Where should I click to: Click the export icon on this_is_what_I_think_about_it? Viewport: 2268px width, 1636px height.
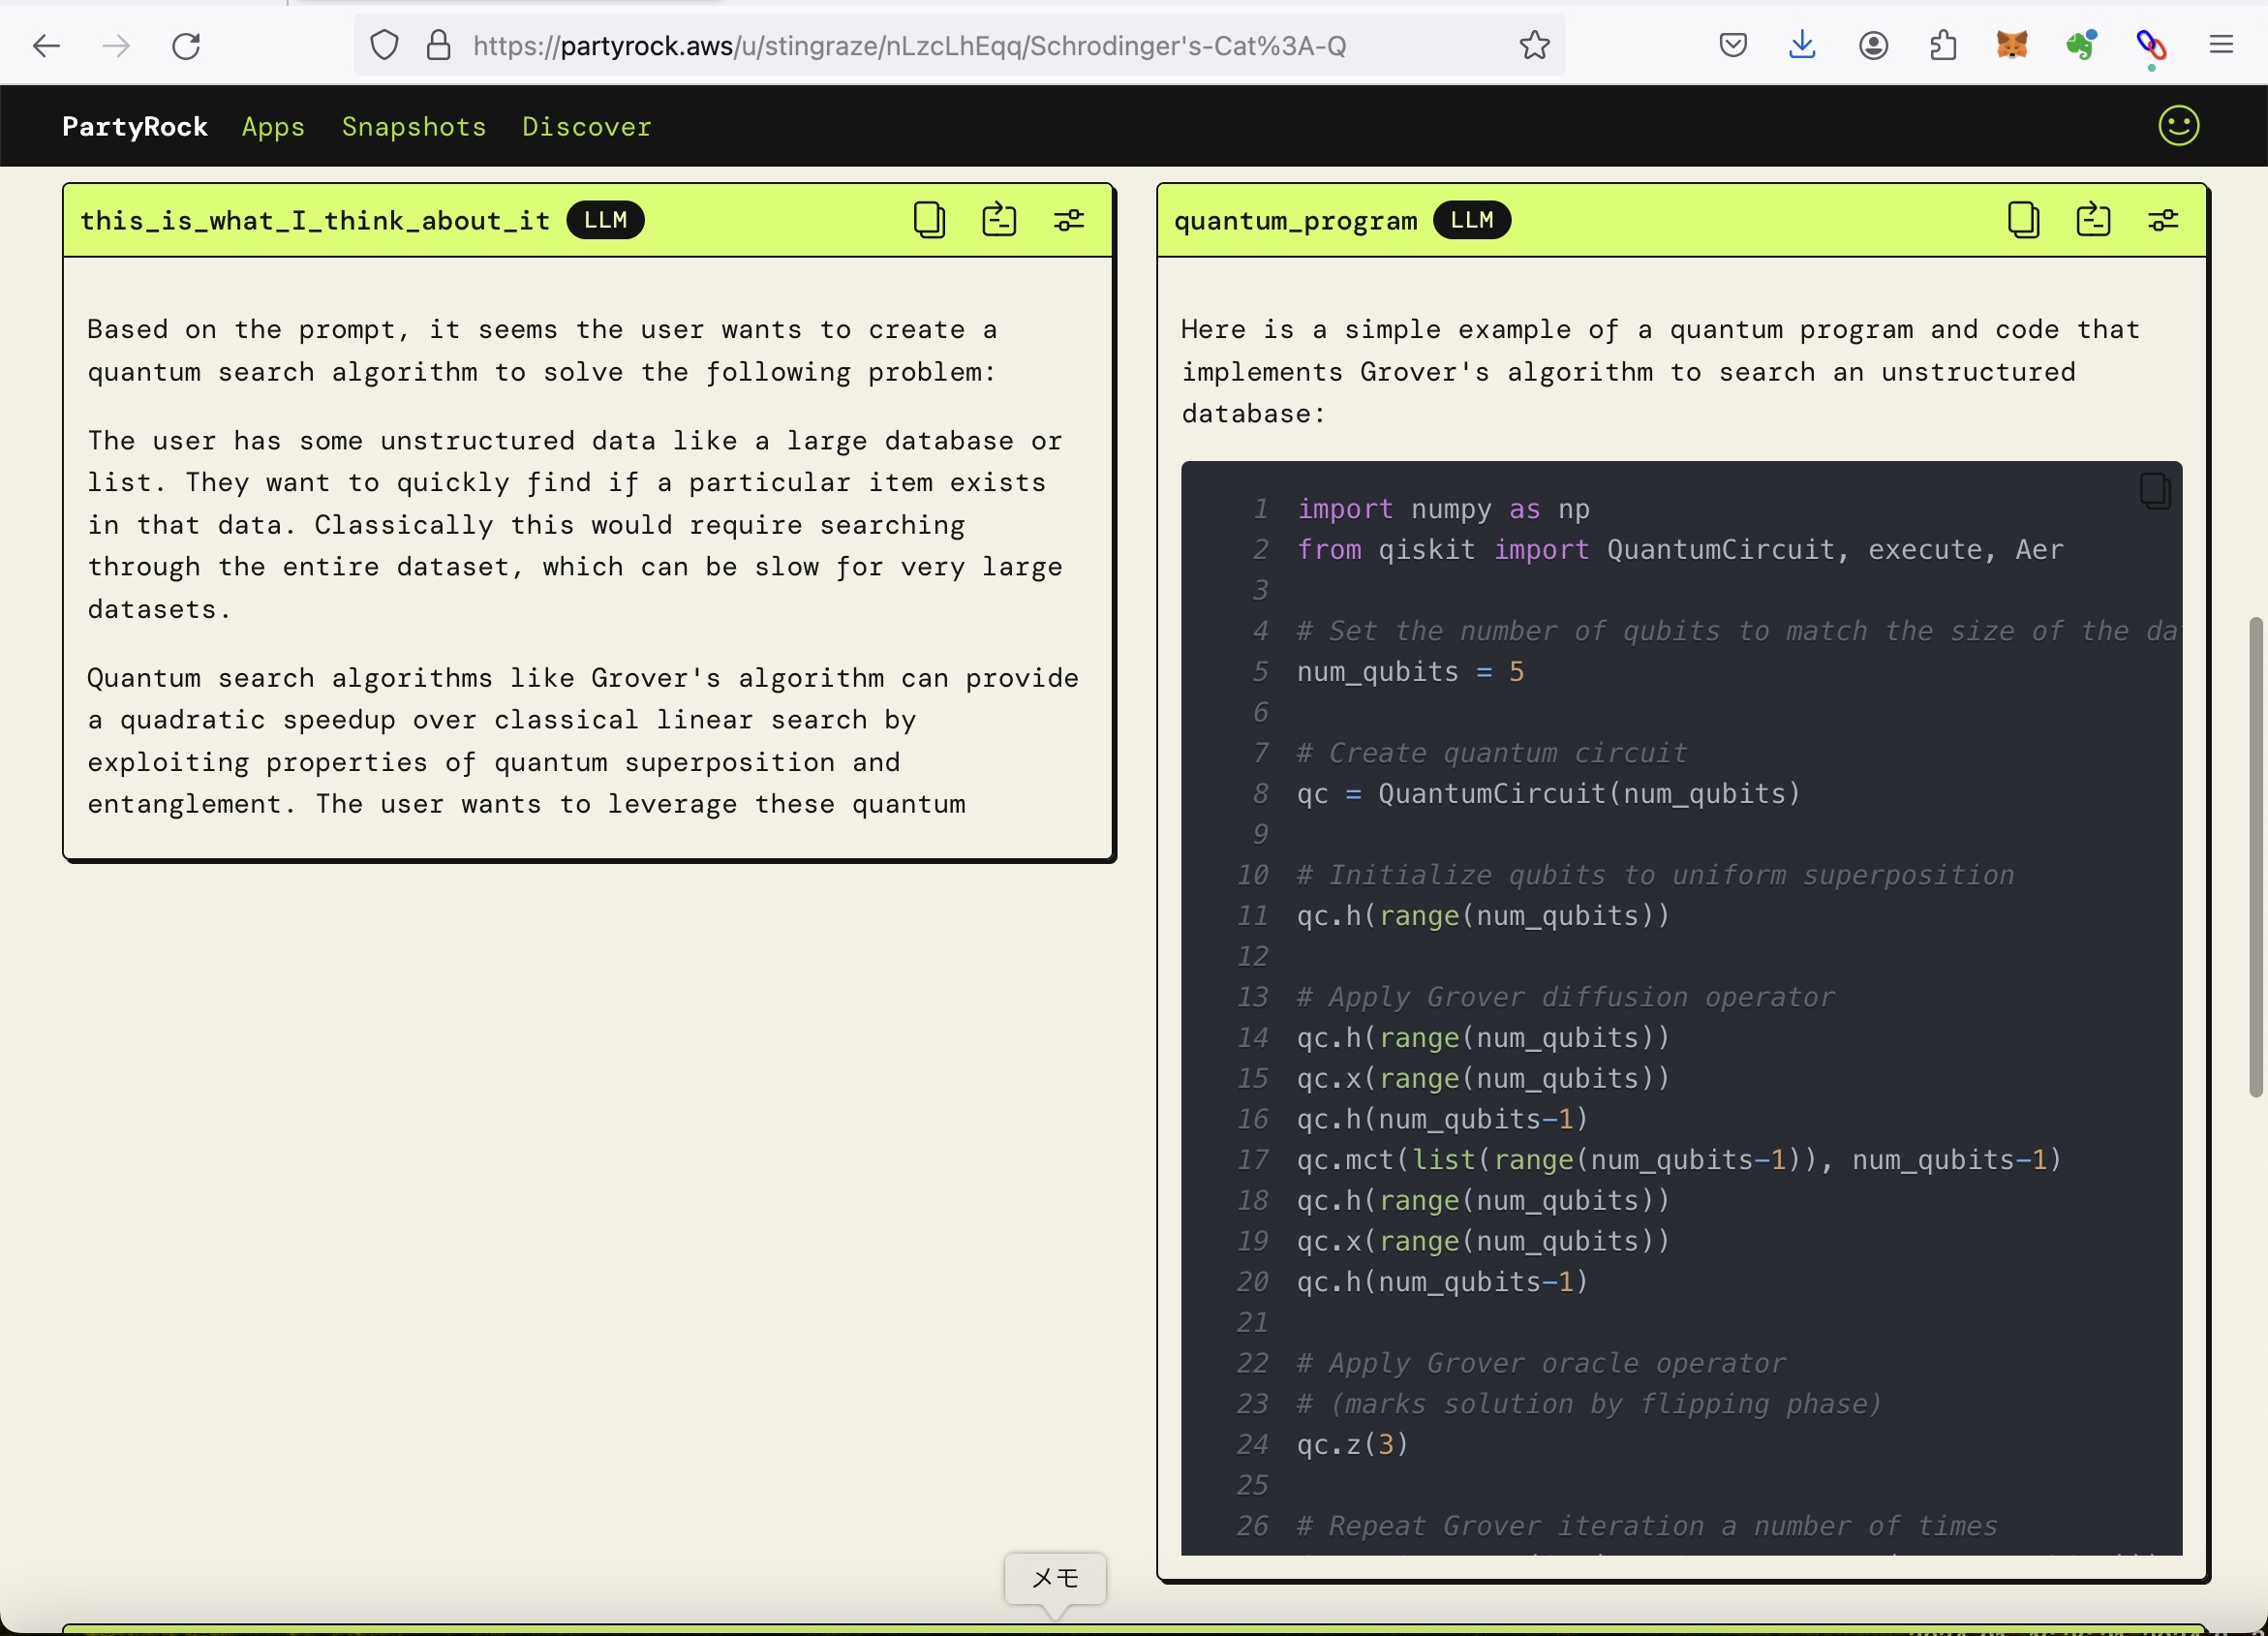point(999,220)
